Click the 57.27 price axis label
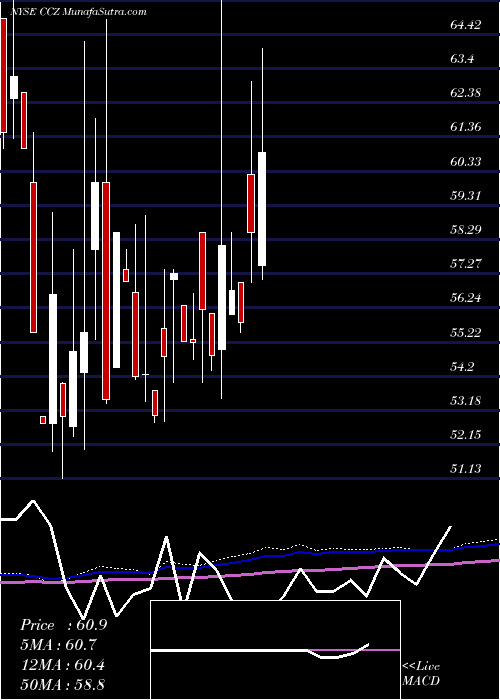 466,263
